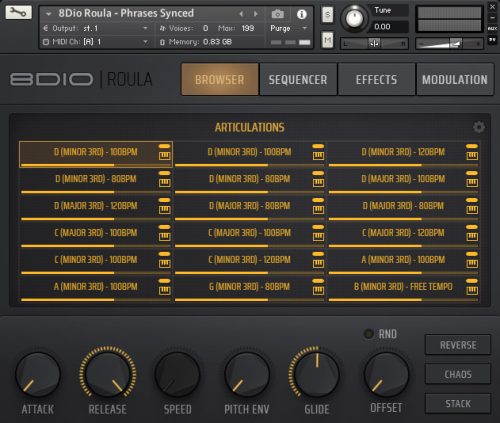Toggle pill switch on B (MINOR 3RD) - FREE TEMPO
The image size is (500, 423).
pyautogui.click(x=472, y=281)
